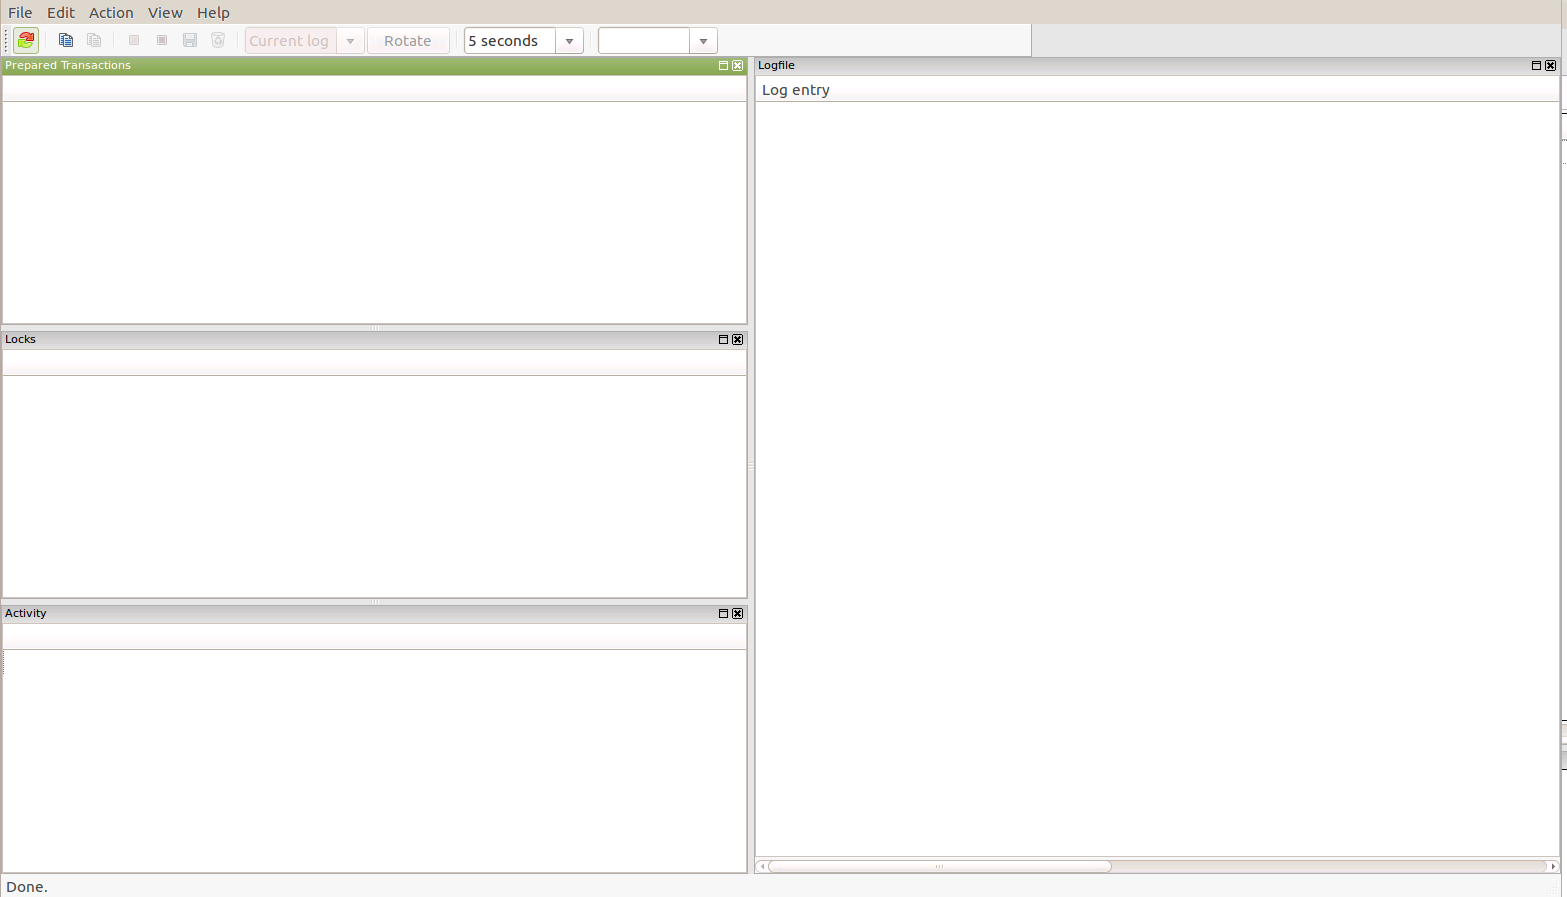The image size is (1567, 897).
Task: Open the View menu
Action: click(x=165, y=12)
